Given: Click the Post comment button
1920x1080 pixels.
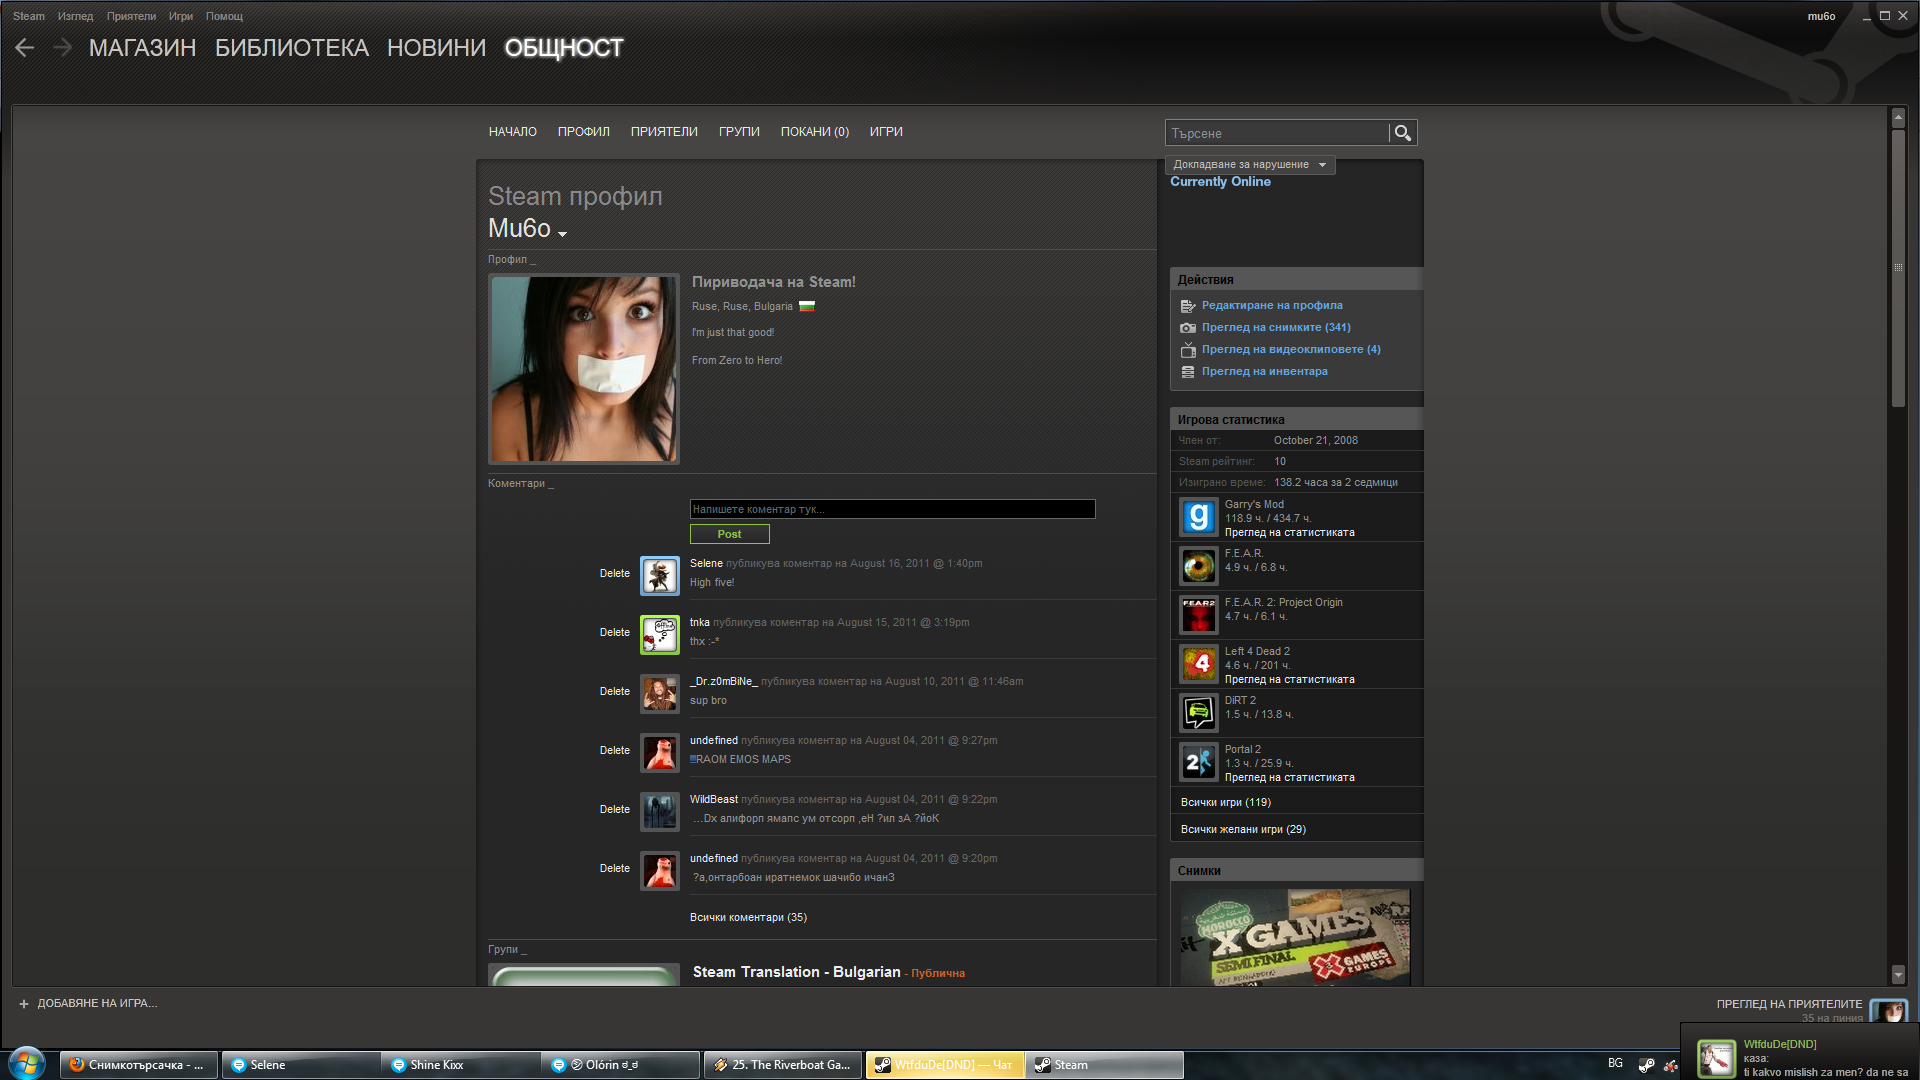Looking at the screenshot, I should (x=730, y=534).
